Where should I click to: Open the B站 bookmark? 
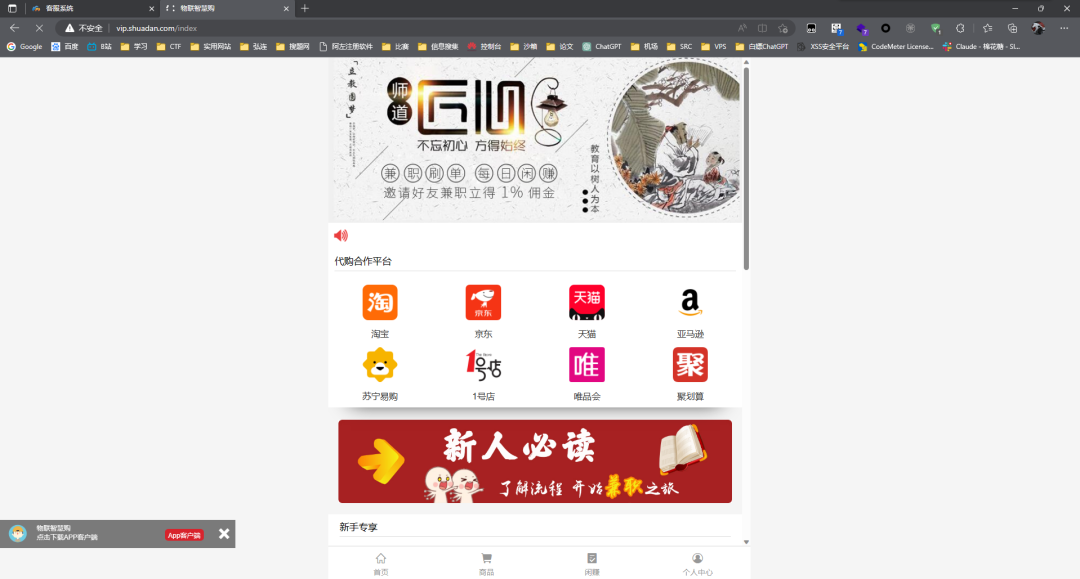99,47
